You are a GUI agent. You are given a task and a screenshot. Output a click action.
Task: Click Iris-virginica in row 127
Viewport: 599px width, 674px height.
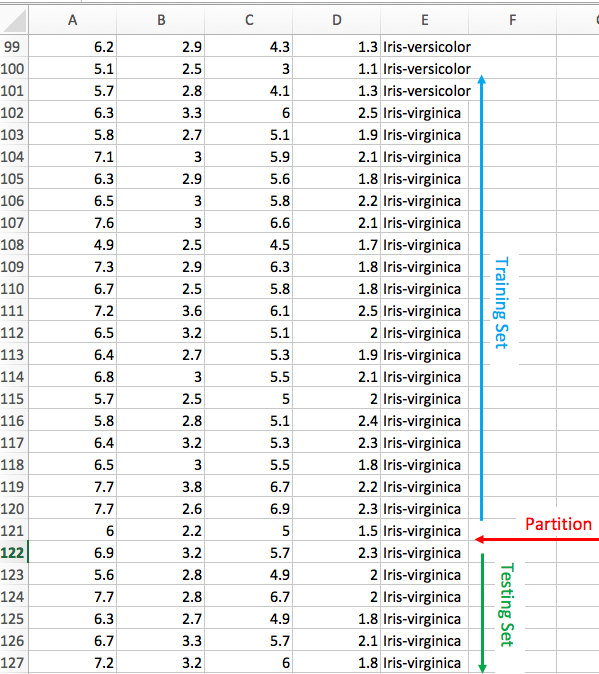point(422,663)
